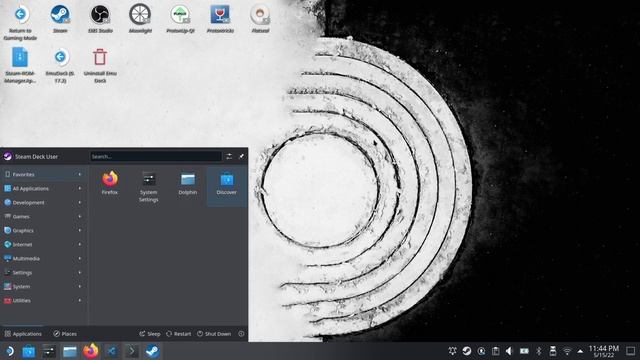Select the Uninstall EmuDeck trash icon

click(x=100, y=65)
